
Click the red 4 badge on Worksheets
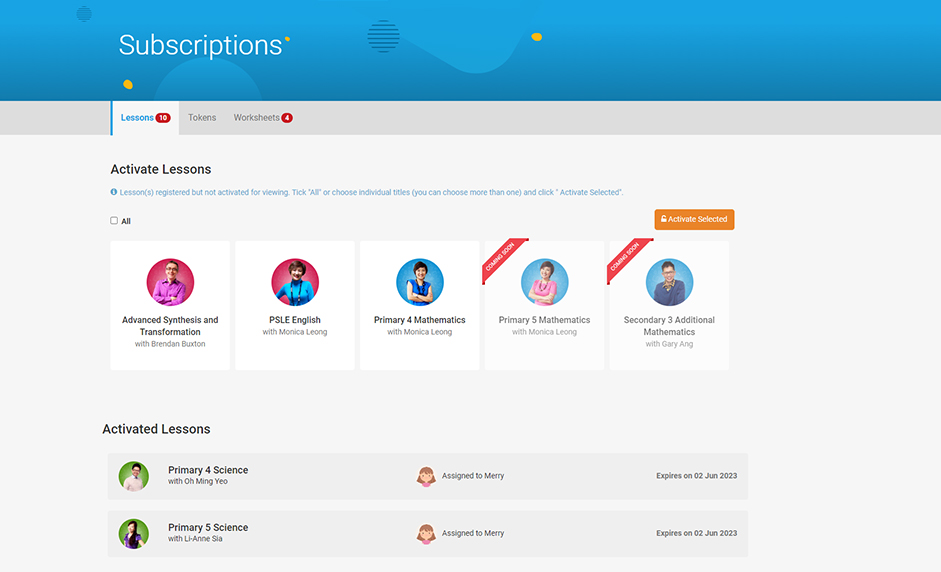point(287,118)
